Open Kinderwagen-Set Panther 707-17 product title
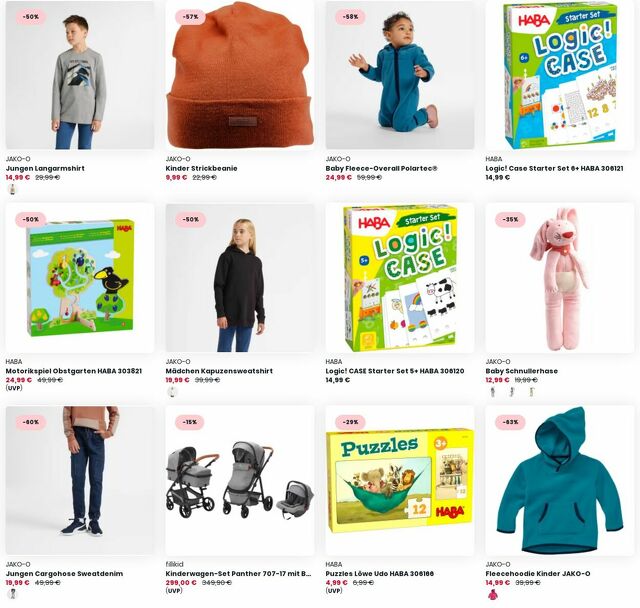 coord(238,574)
